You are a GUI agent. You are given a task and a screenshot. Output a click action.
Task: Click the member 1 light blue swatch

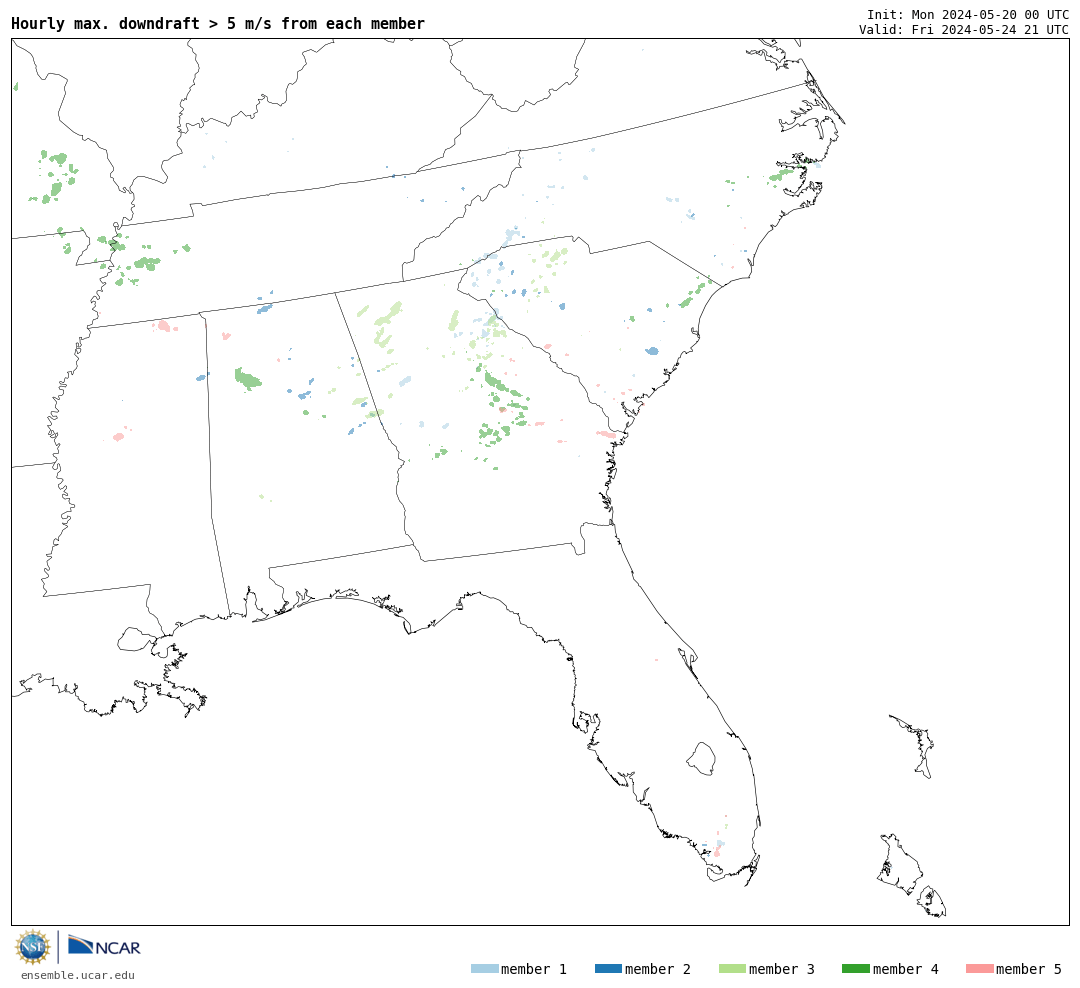pyautogui.click(x=484, y=969)
